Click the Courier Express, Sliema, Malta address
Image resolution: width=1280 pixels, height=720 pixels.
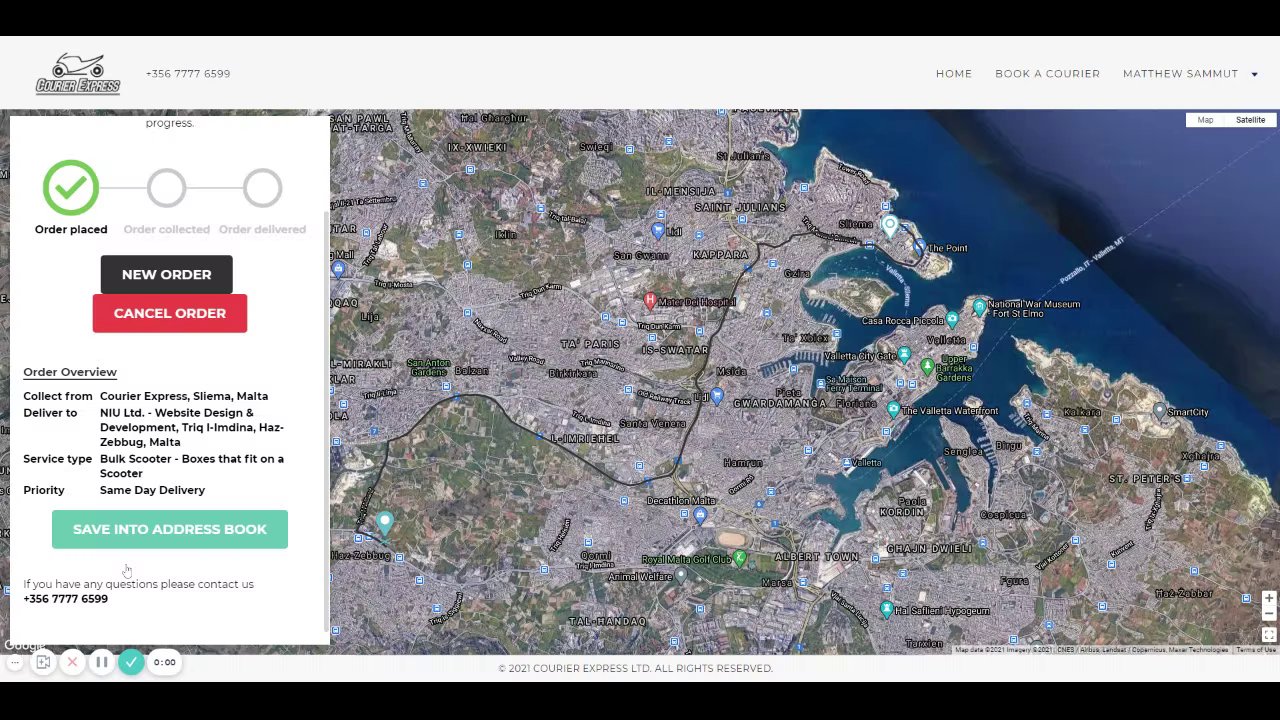point(184,396)
